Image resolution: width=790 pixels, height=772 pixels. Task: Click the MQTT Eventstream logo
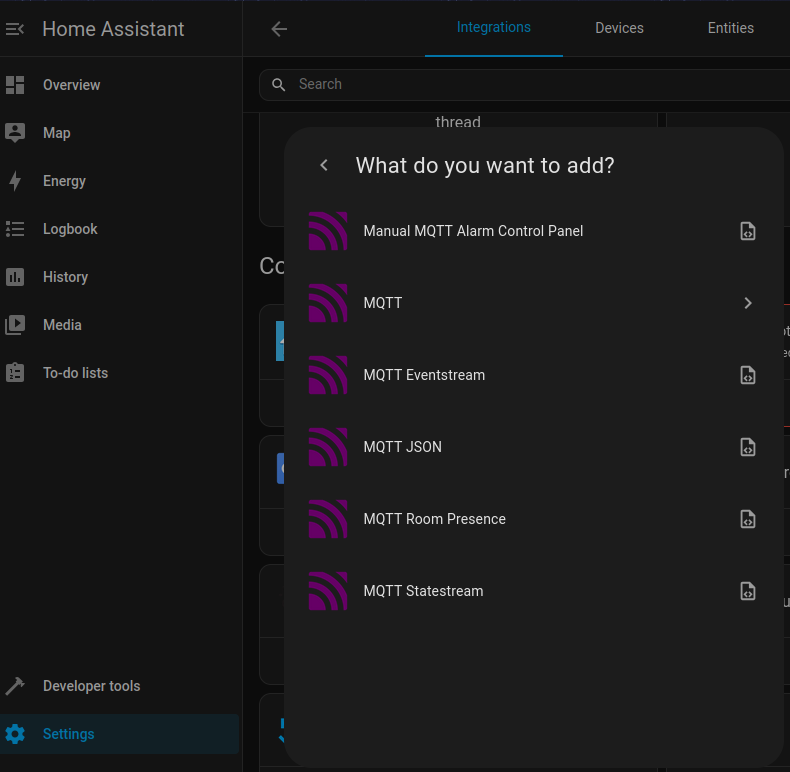[x=328, y=375]
